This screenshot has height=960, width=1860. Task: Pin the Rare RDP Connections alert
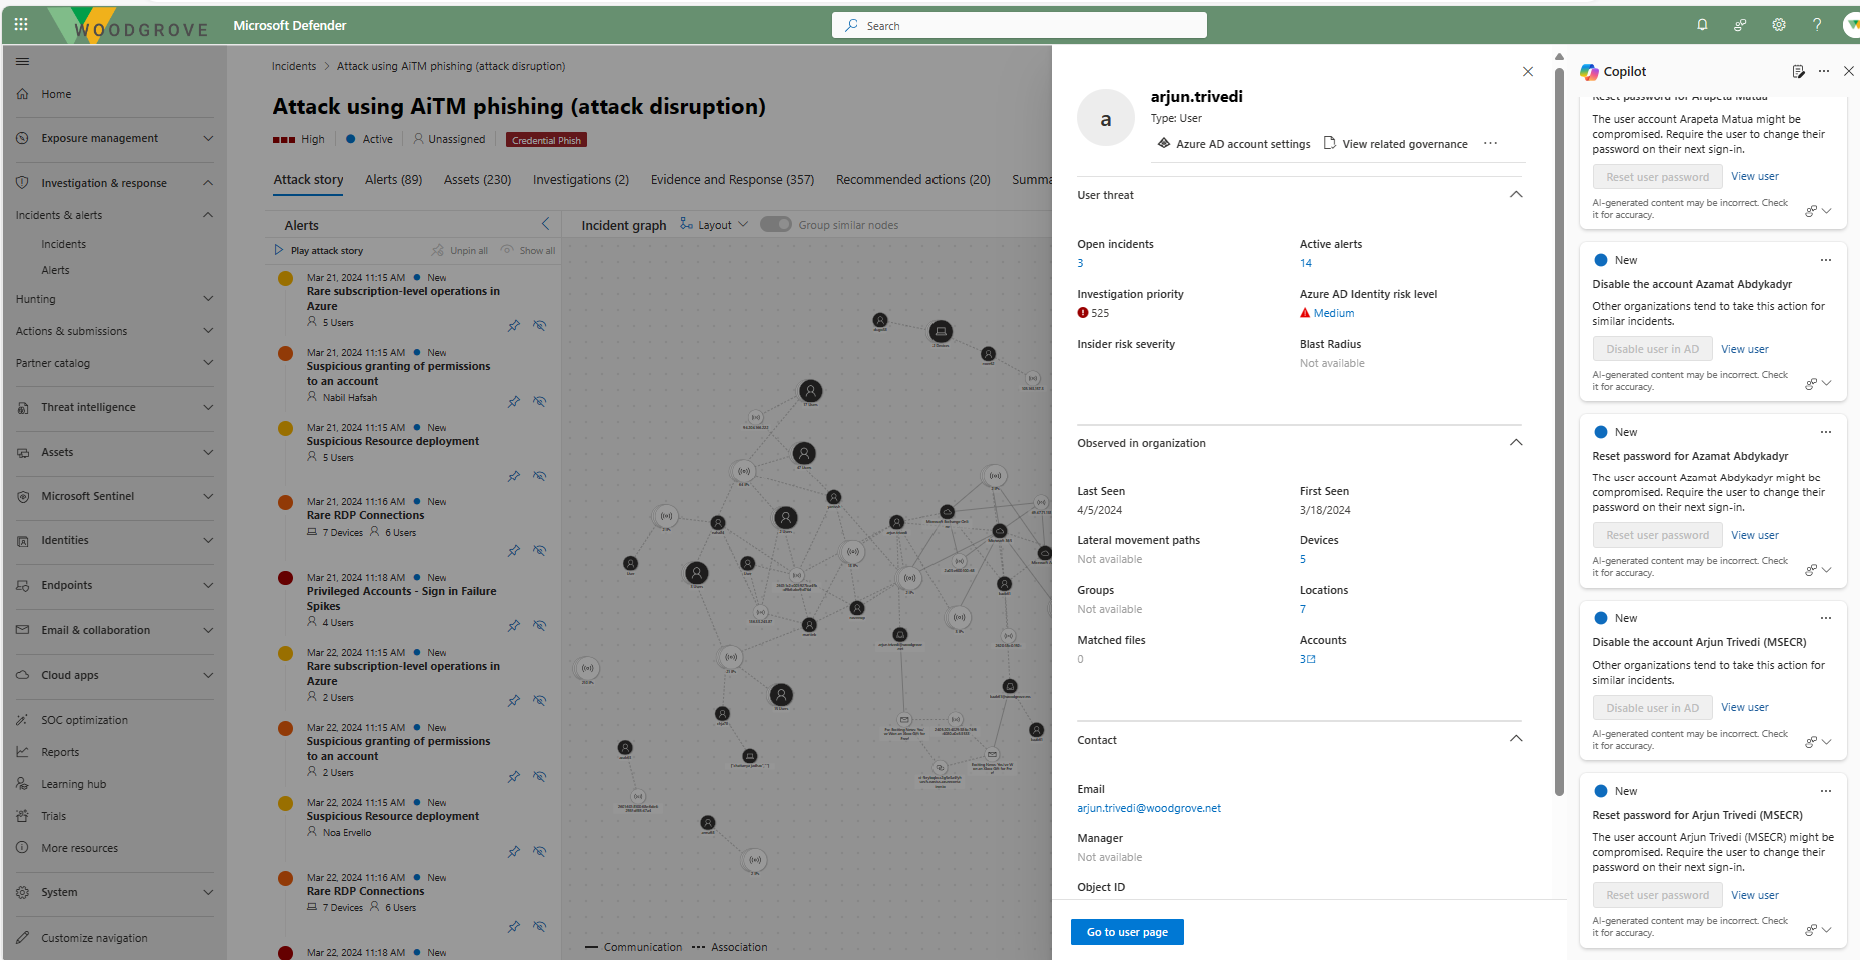click(x=514, y=551)
